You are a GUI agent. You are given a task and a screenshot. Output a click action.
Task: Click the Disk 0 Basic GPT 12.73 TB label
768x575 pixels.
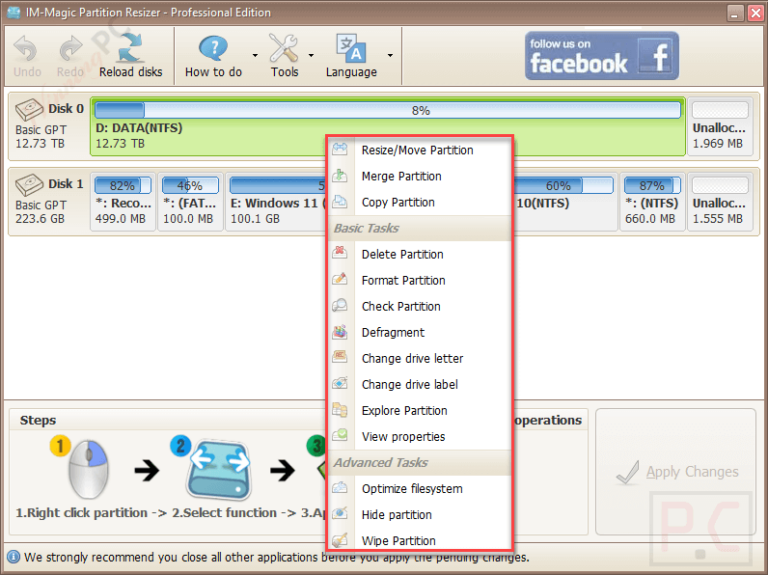click(x=41, y=137)
